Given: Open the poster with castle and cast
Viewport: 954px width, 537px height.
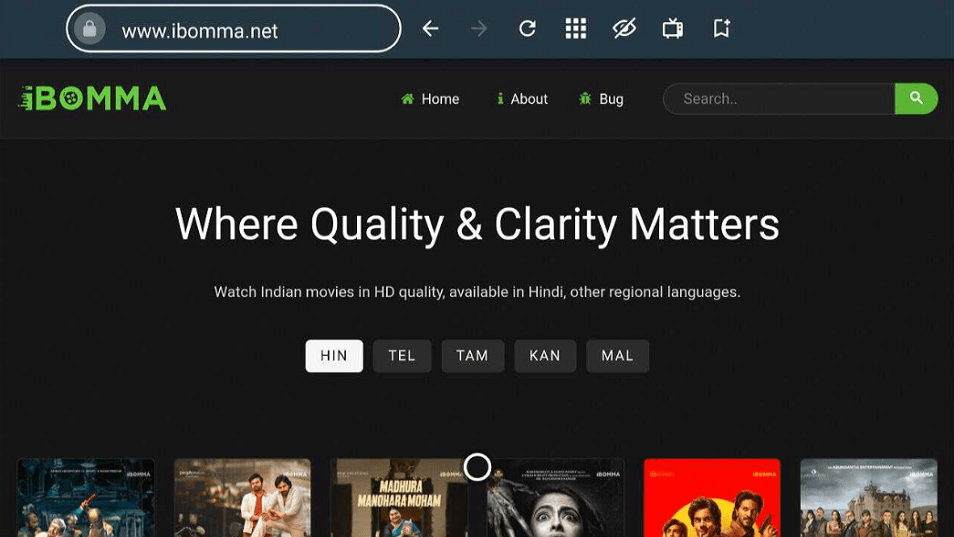Looking at the screenshot, I should (x=869, y=497).
